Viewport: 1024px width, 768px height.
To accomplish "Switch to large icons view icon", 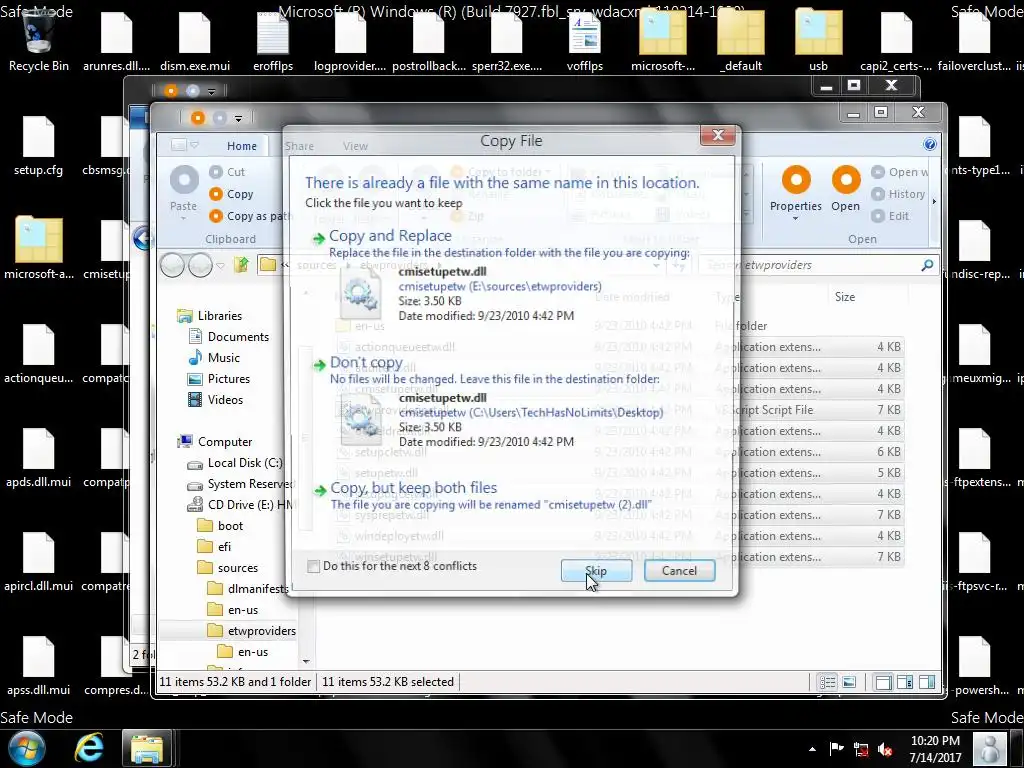I will pos(849,682).
